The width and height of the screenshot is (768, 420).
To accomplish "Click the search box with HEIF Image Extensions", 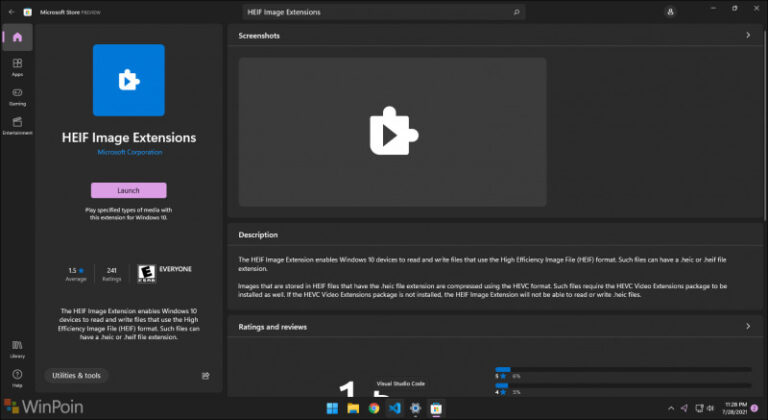I will [x=378, y=12].
